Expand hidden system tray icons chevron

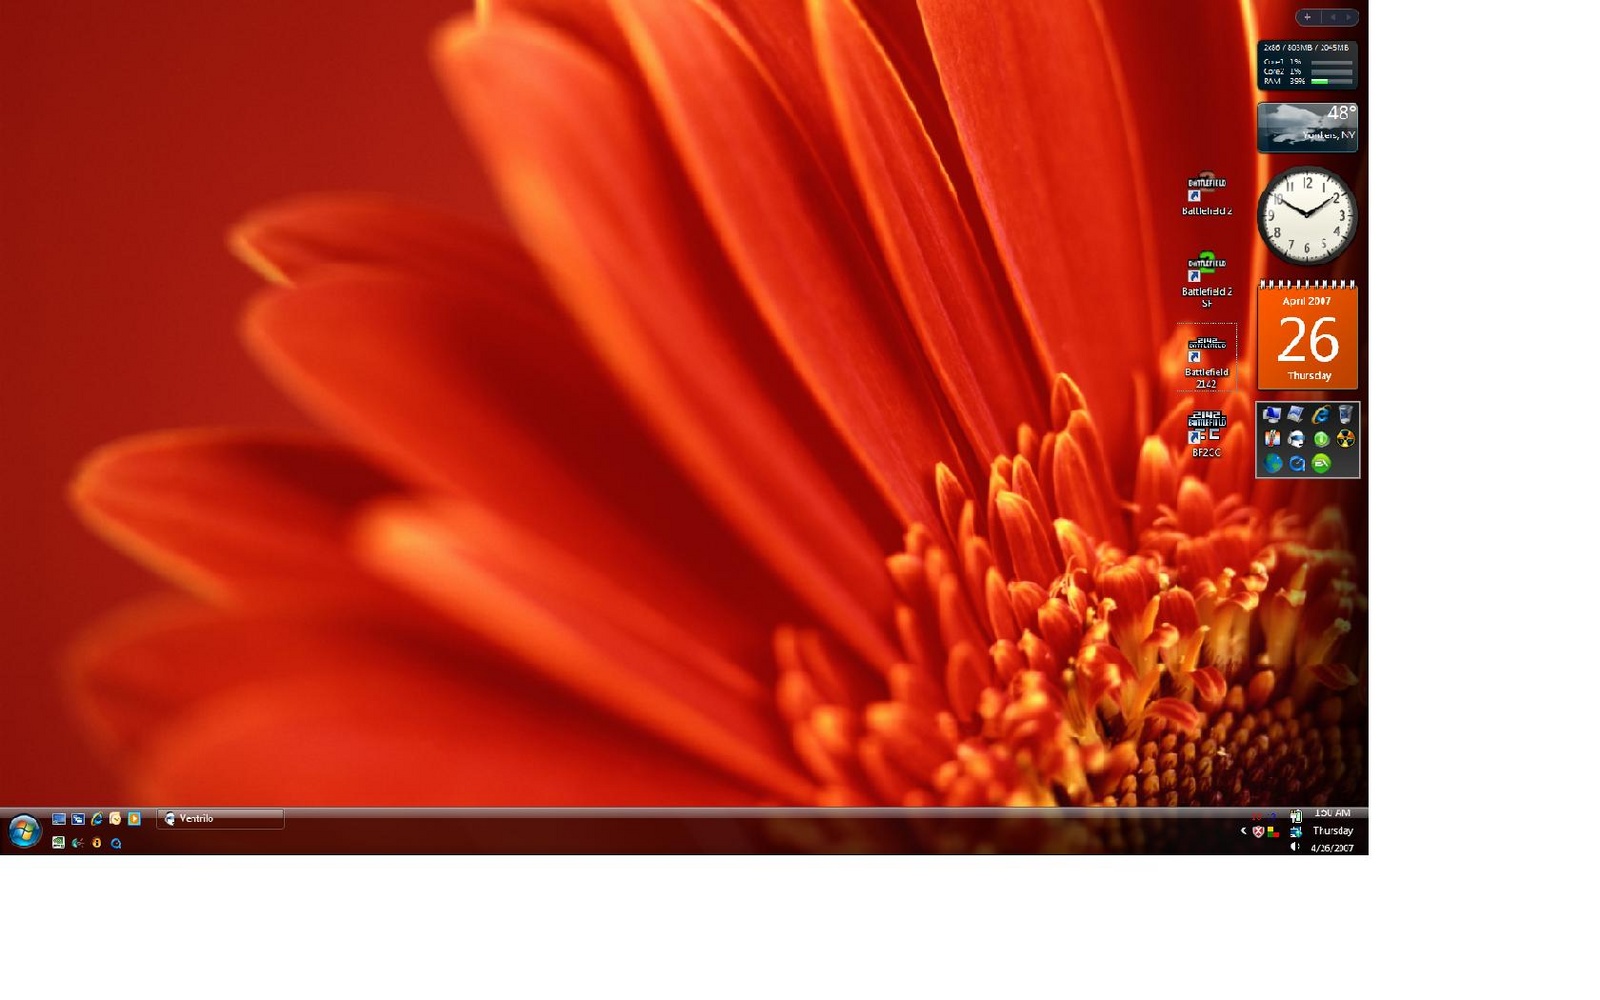(1244, 831)
